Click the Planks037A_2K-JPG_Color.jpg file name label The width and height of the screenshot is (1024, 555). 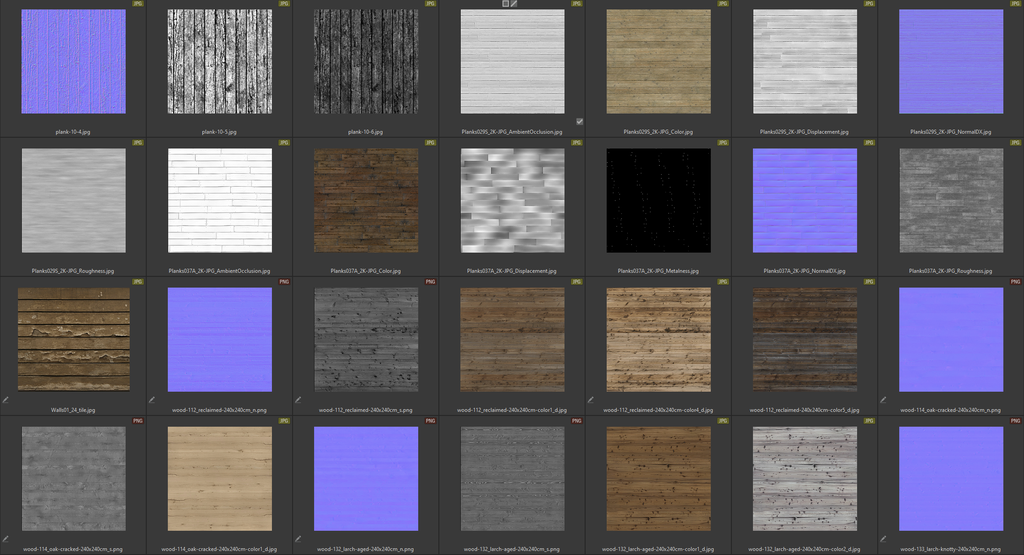365,271
